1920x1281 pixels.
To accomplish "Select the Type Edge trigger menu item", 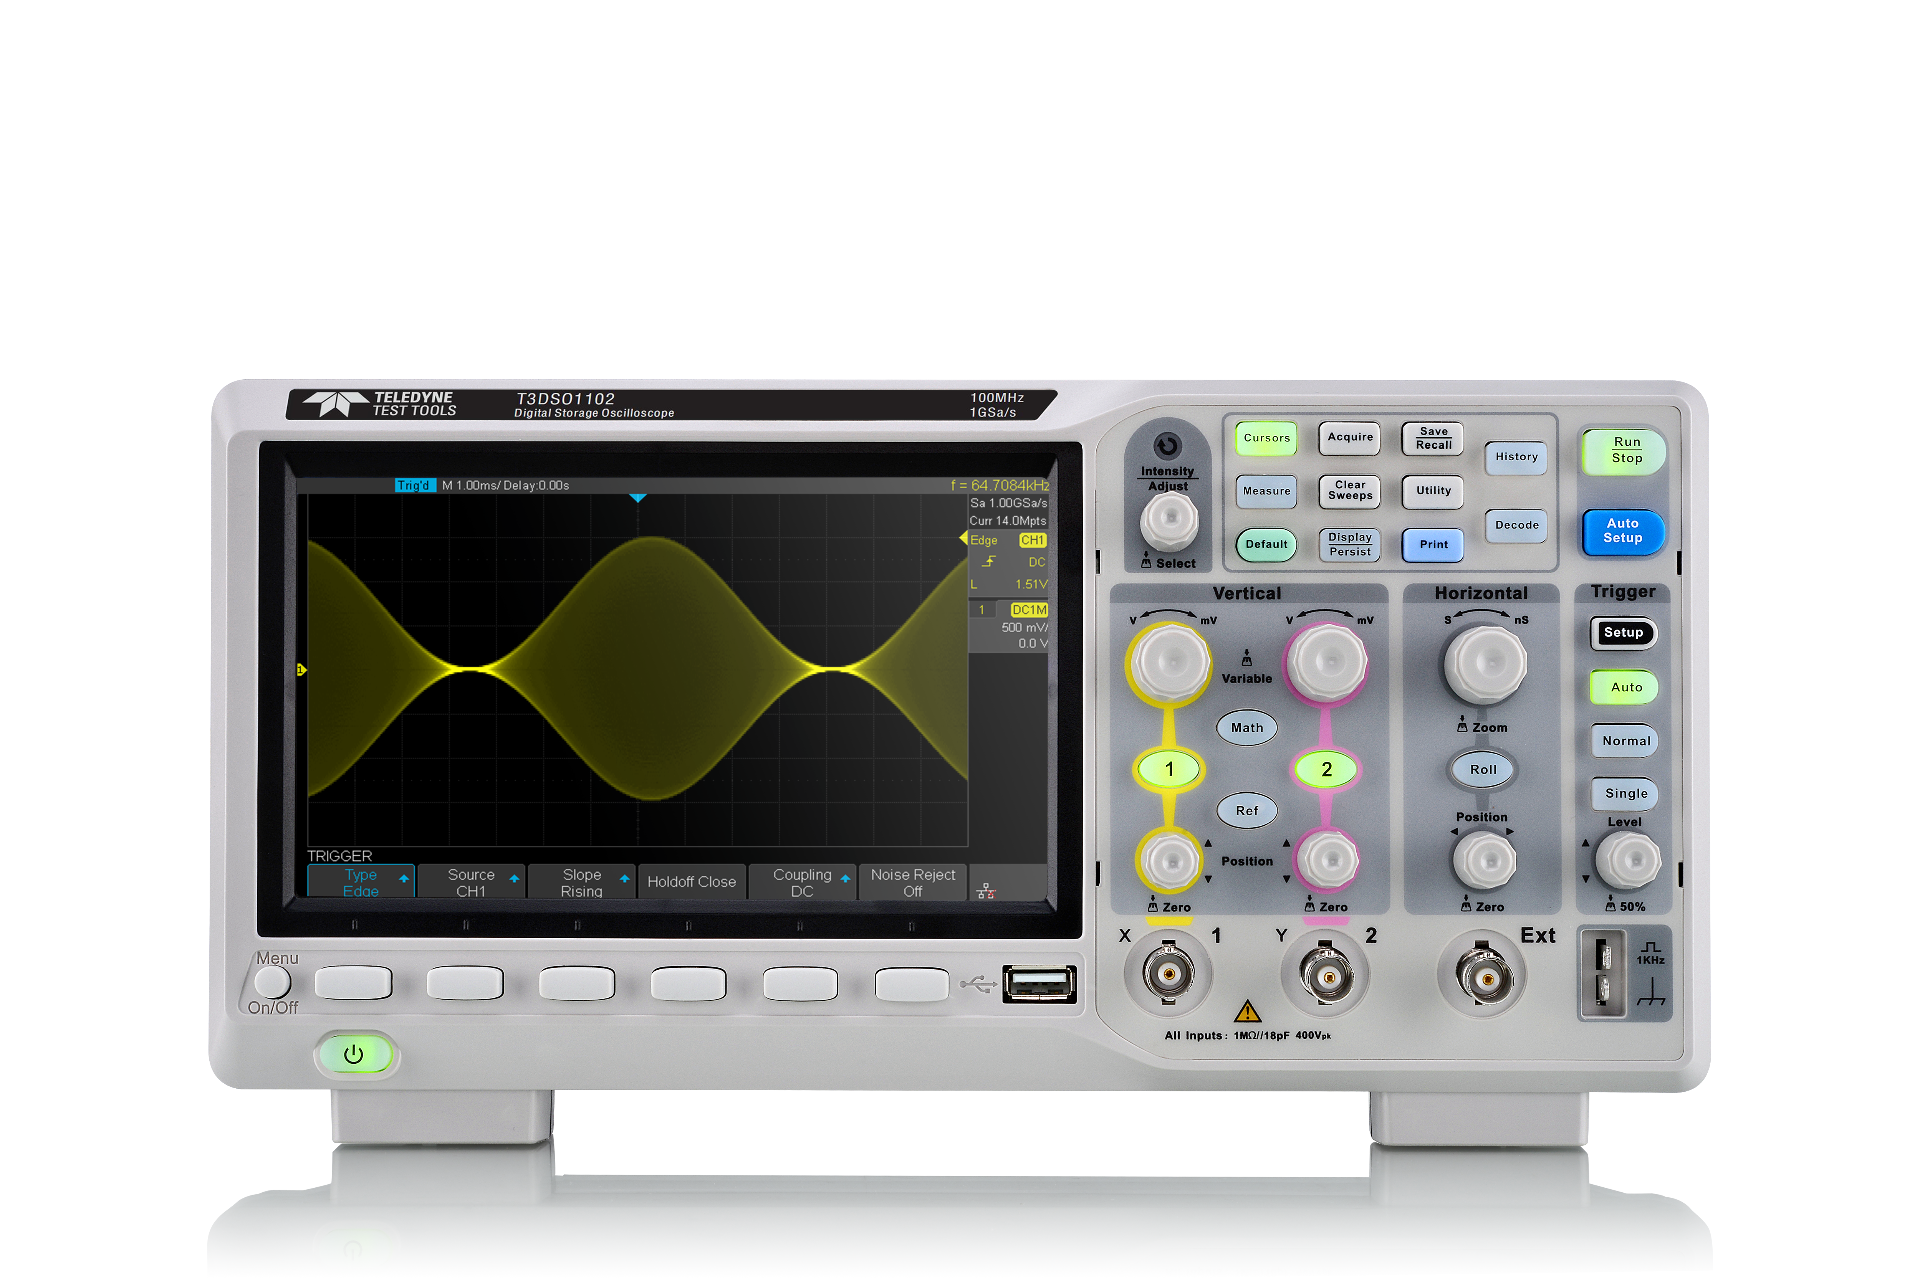I will pyautogui.click(x=360, y=881).
